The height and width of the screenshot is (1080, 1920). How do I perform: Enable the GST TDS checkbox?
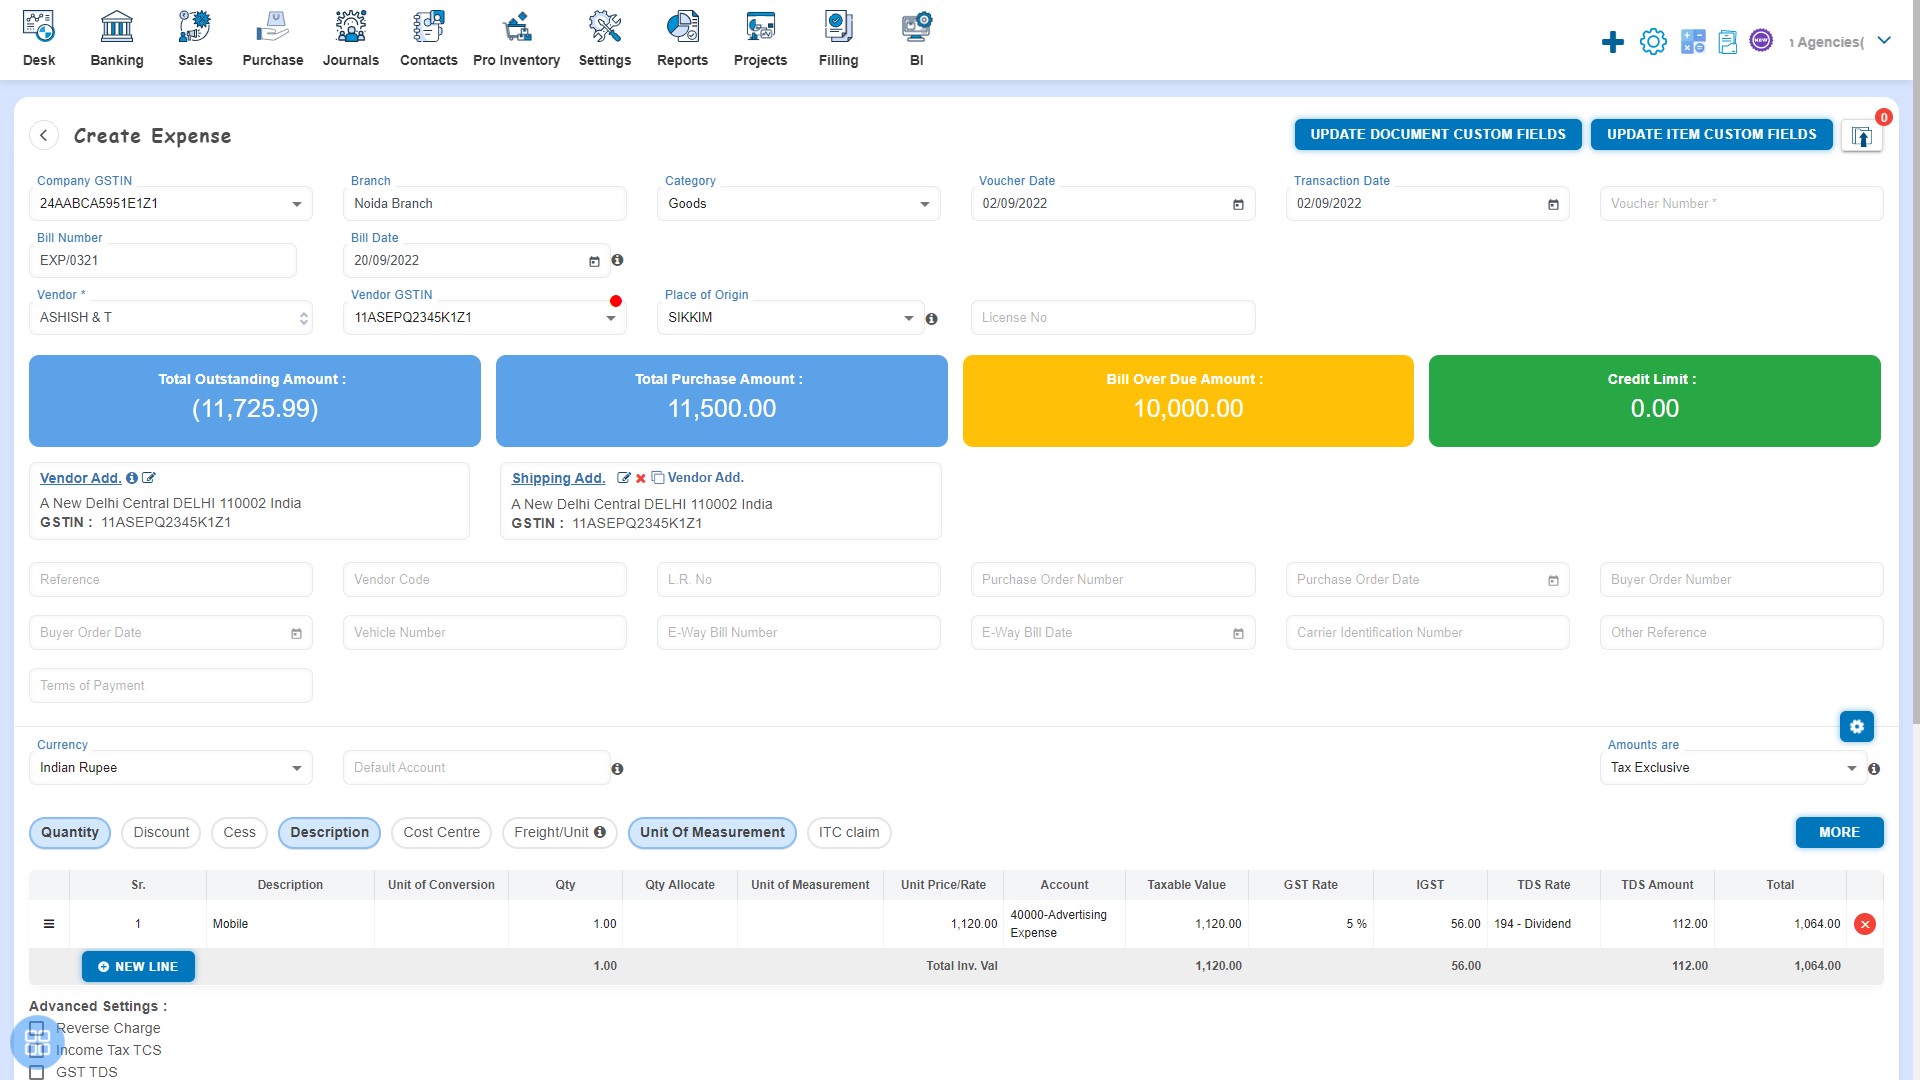click(x=37, y=1072)
